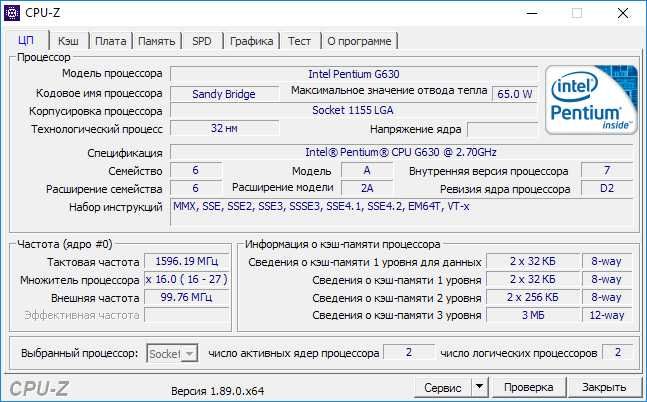This screenshot has height=402, width=647.
Task: Click the logical processors count 2
Action: click(x=617, y=352)
